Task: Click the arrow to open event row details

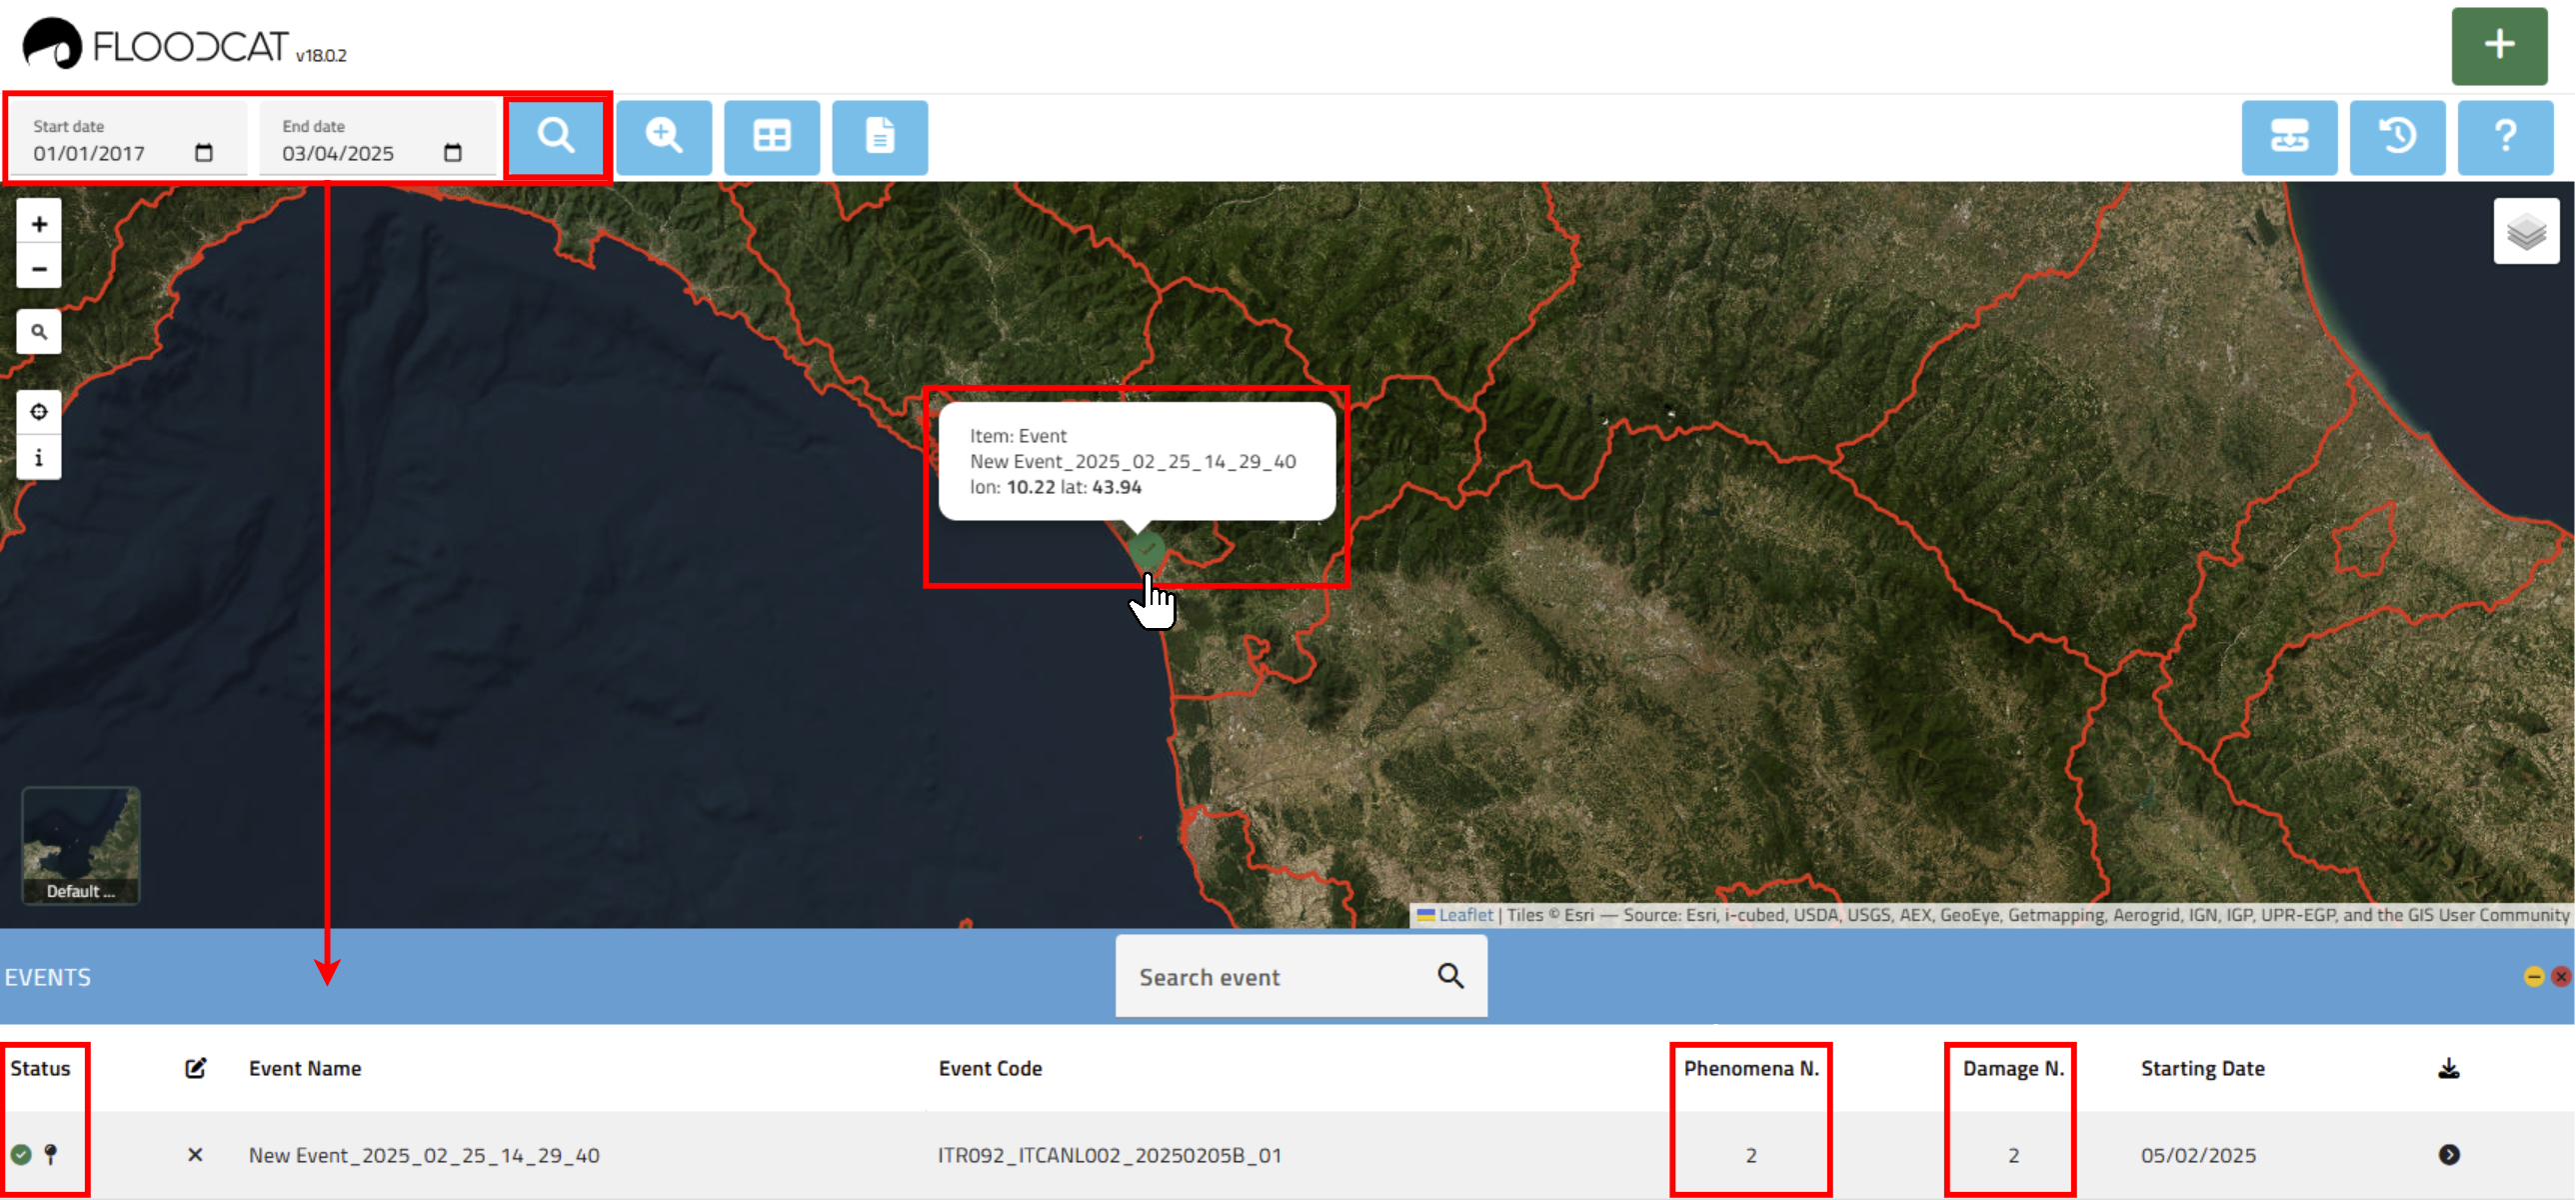Action: coord(2448,1155)
